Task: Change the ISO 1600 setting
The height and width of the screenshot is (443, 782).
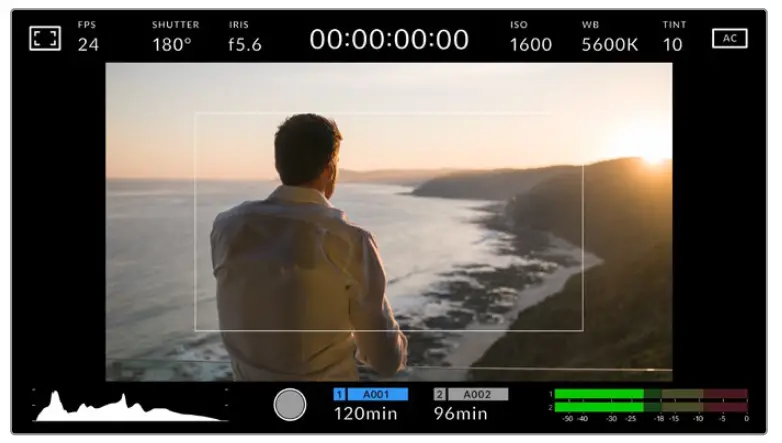Action: tap(531, 37)
